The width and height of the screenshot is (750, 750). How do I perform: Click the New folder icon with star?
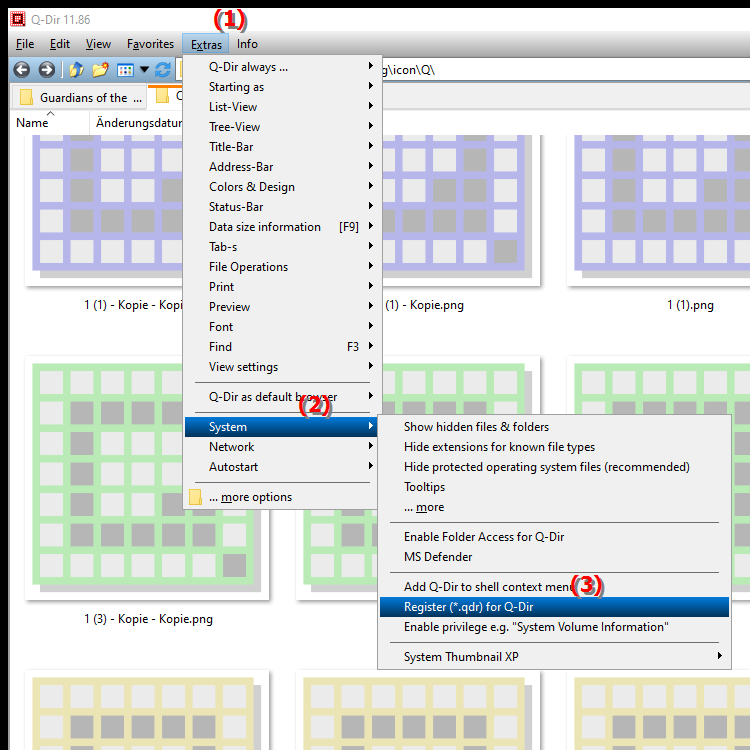coord(100,70)
